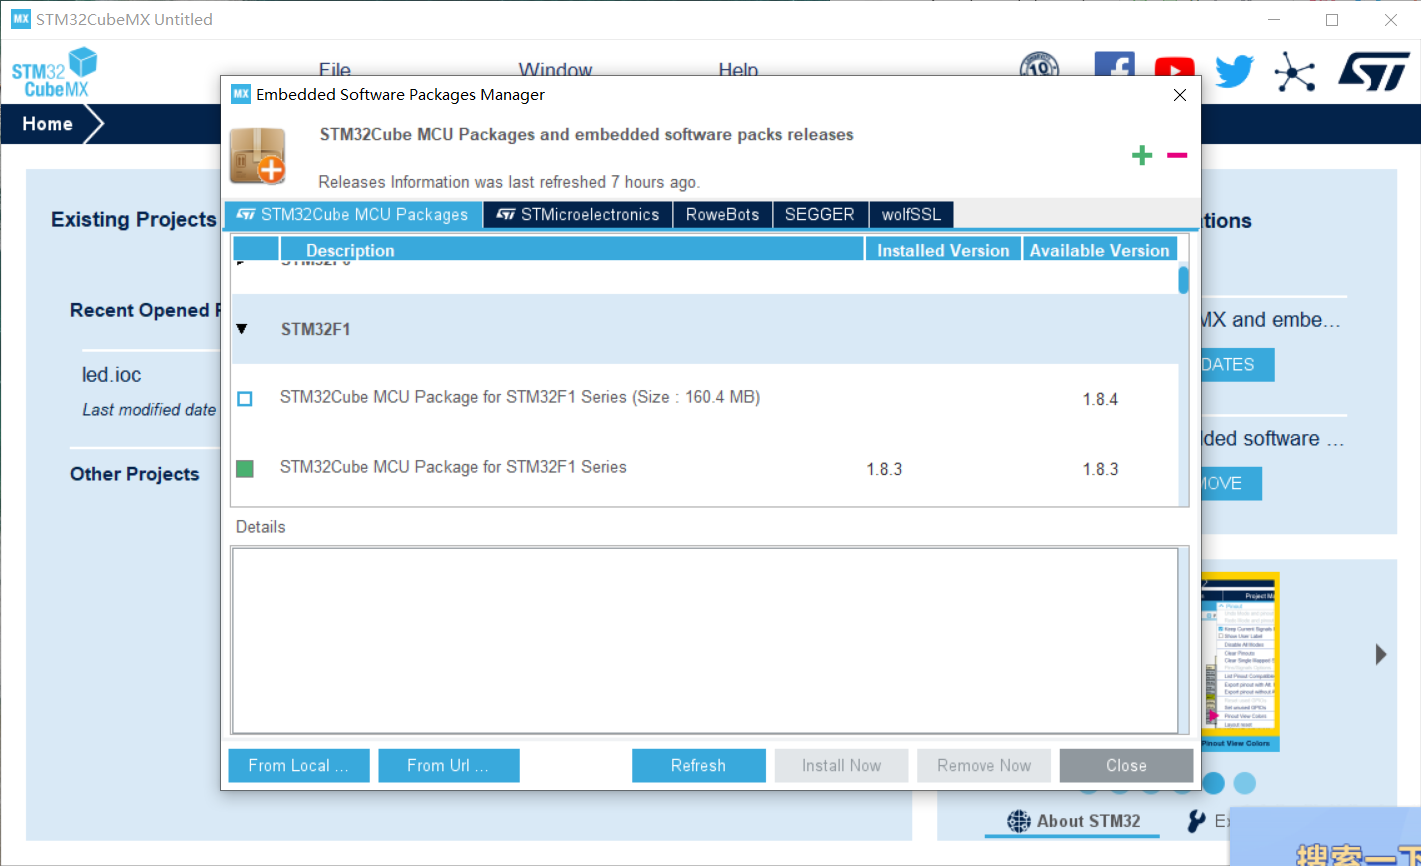
Task: Click the Installed Version column header
Action: [943, 250]
